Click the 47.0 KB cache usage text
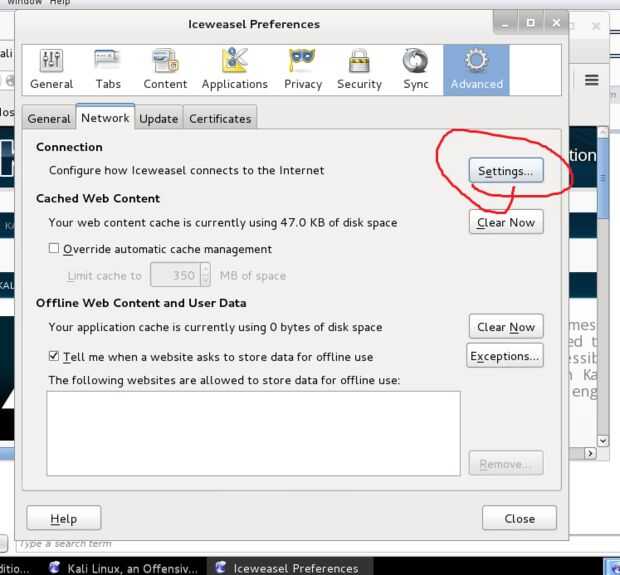This screenshot has width=620, height=575. (x=223, y=223)
